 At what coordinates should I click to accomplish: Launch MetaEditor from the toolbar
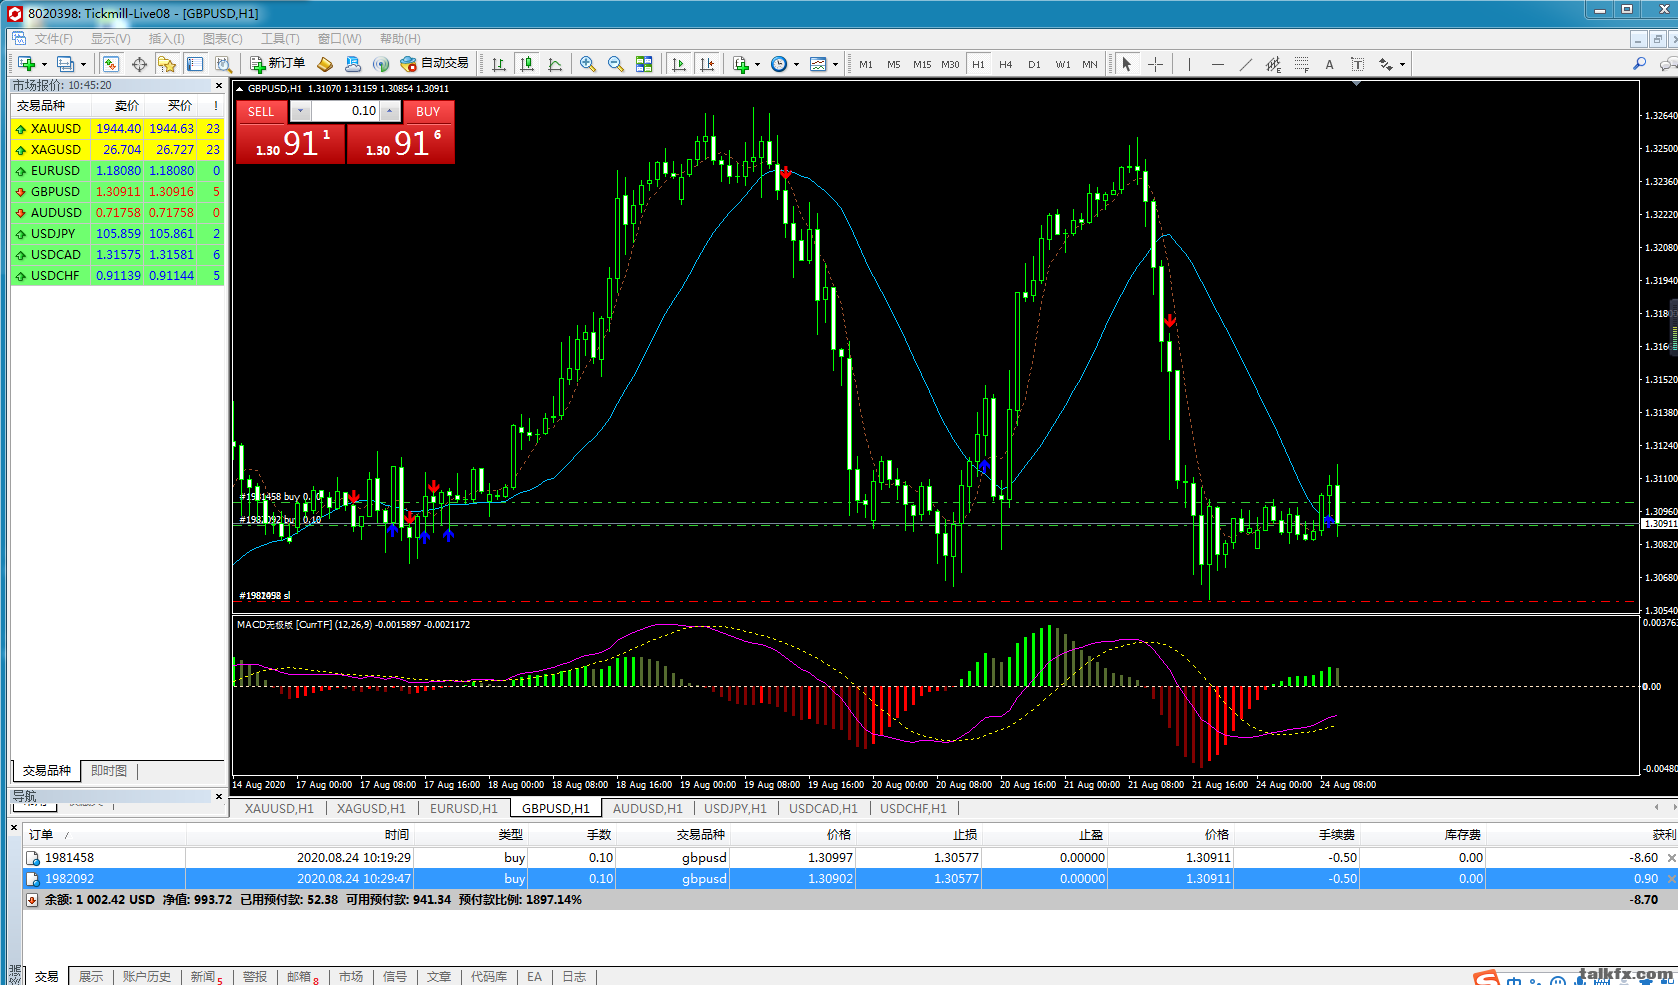pyautogui.click(x=325, y=64)
